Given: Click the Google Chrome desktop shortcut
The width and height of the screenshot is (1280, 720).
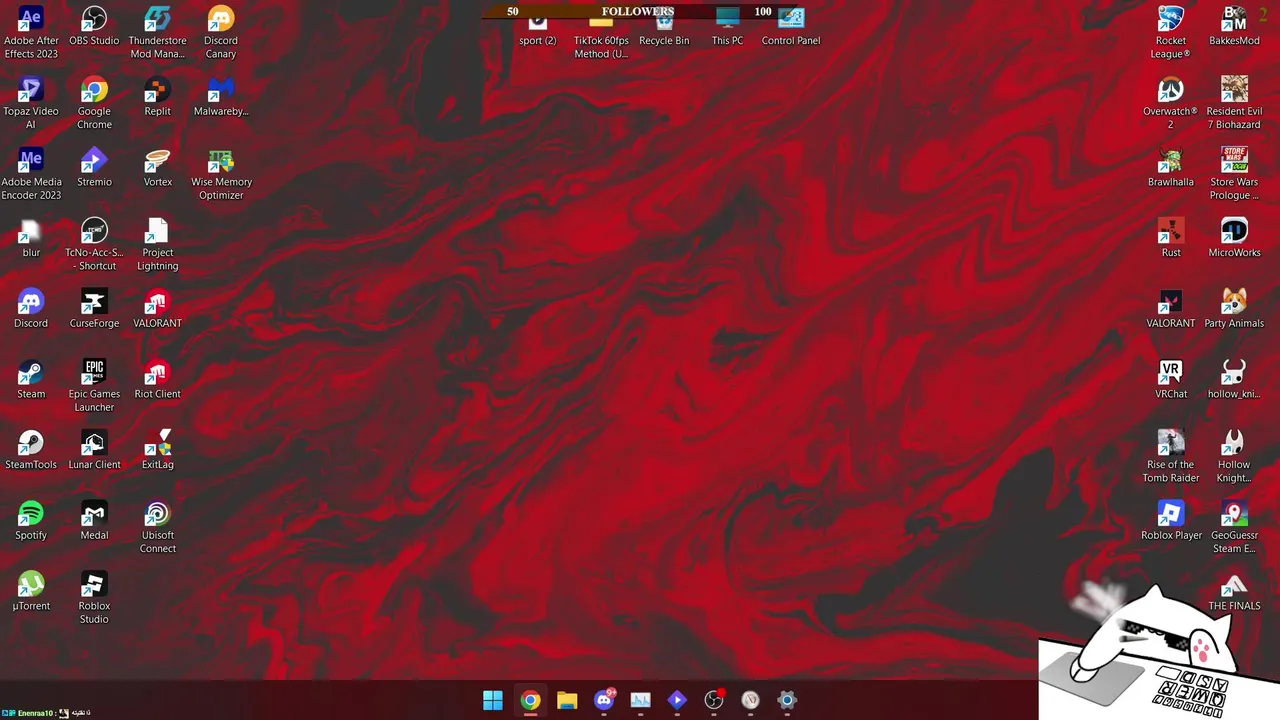Looking at the screenshot, I should tap(94, 103).
